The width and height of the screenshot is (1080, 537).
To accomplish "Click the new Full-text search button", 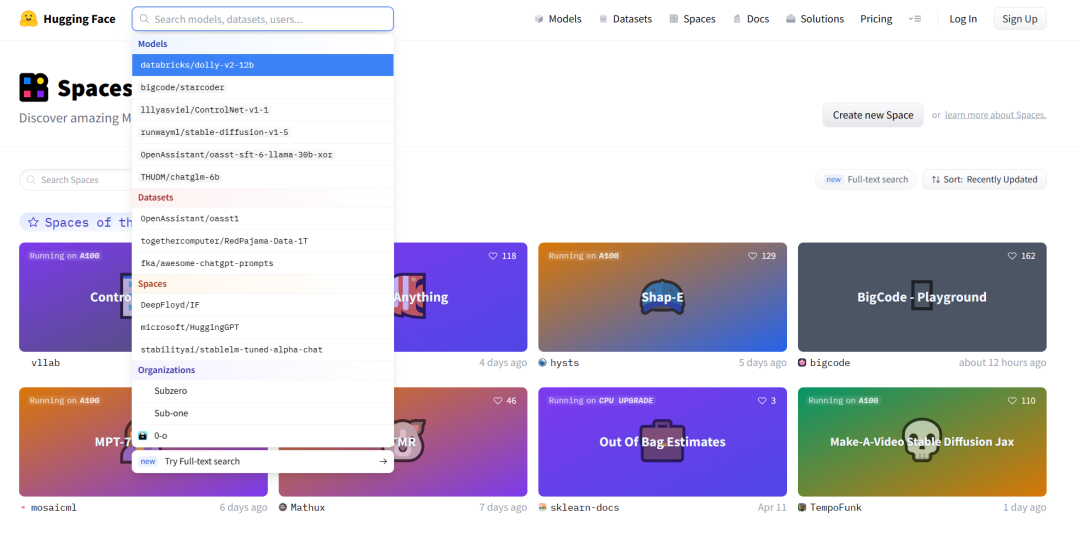I will [x=866, y=180].
